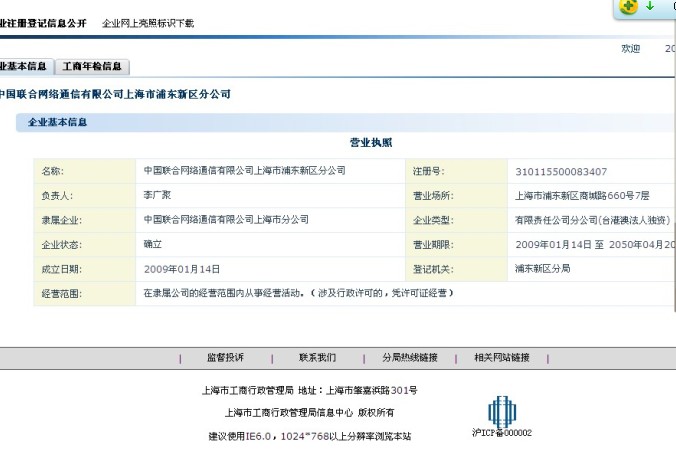Click the registration authority 浦东新区分局
The height and width of the screenshot is (456, 676).
(542, 269)
